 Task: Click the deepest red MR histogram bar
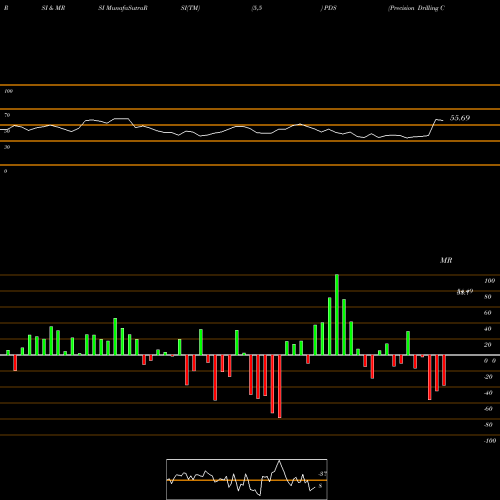[279, 386]
